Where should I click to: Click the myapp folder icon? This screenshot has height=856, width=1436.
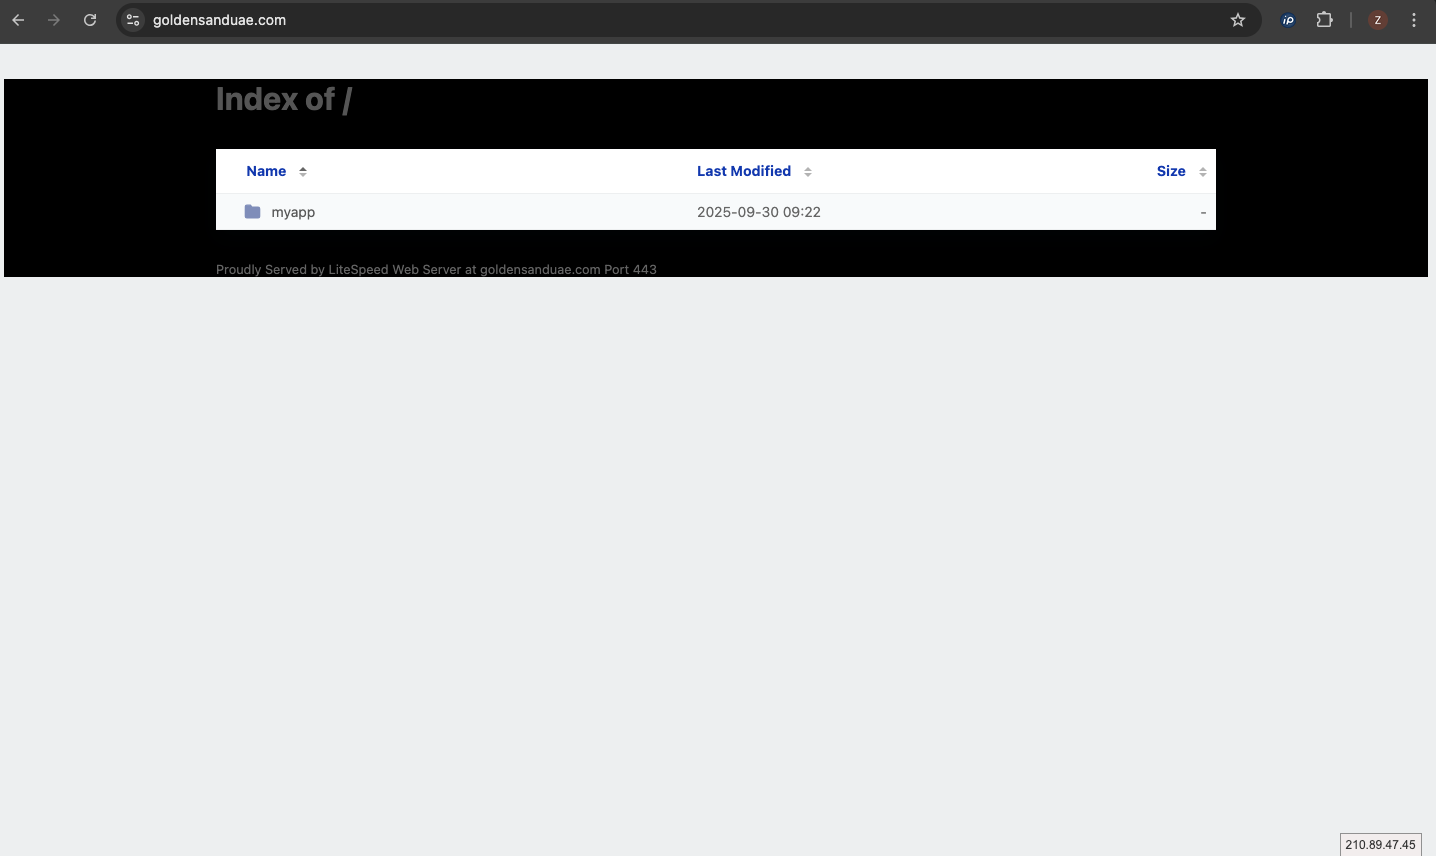pos(253,212)
